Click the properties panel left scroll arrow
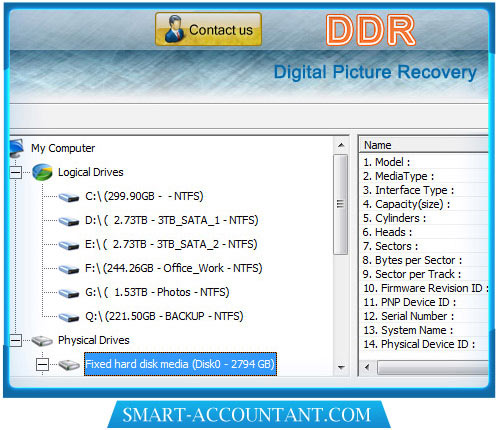 (x=367, y=368)
